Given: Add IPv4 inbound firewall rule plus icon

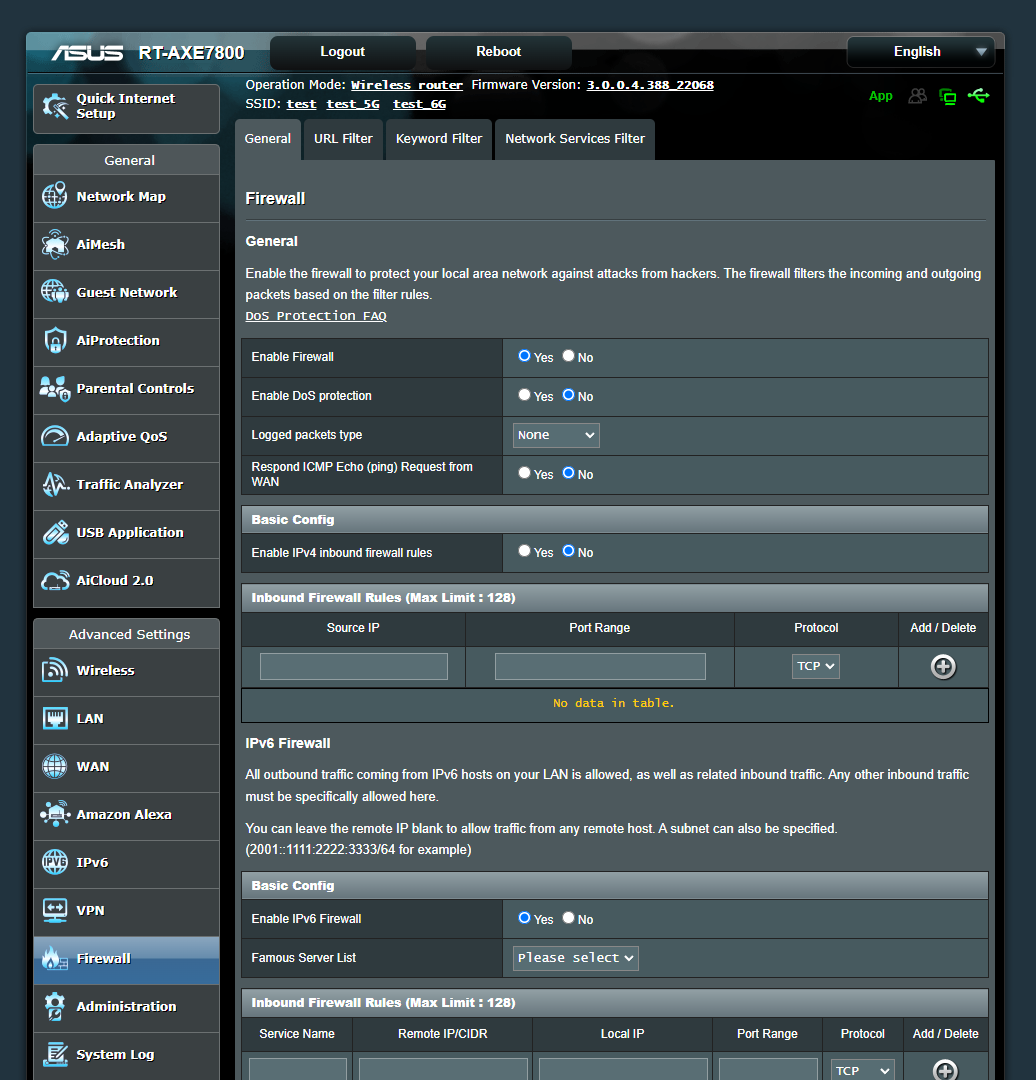Looking at the screenshot, I should pos(943,667).
